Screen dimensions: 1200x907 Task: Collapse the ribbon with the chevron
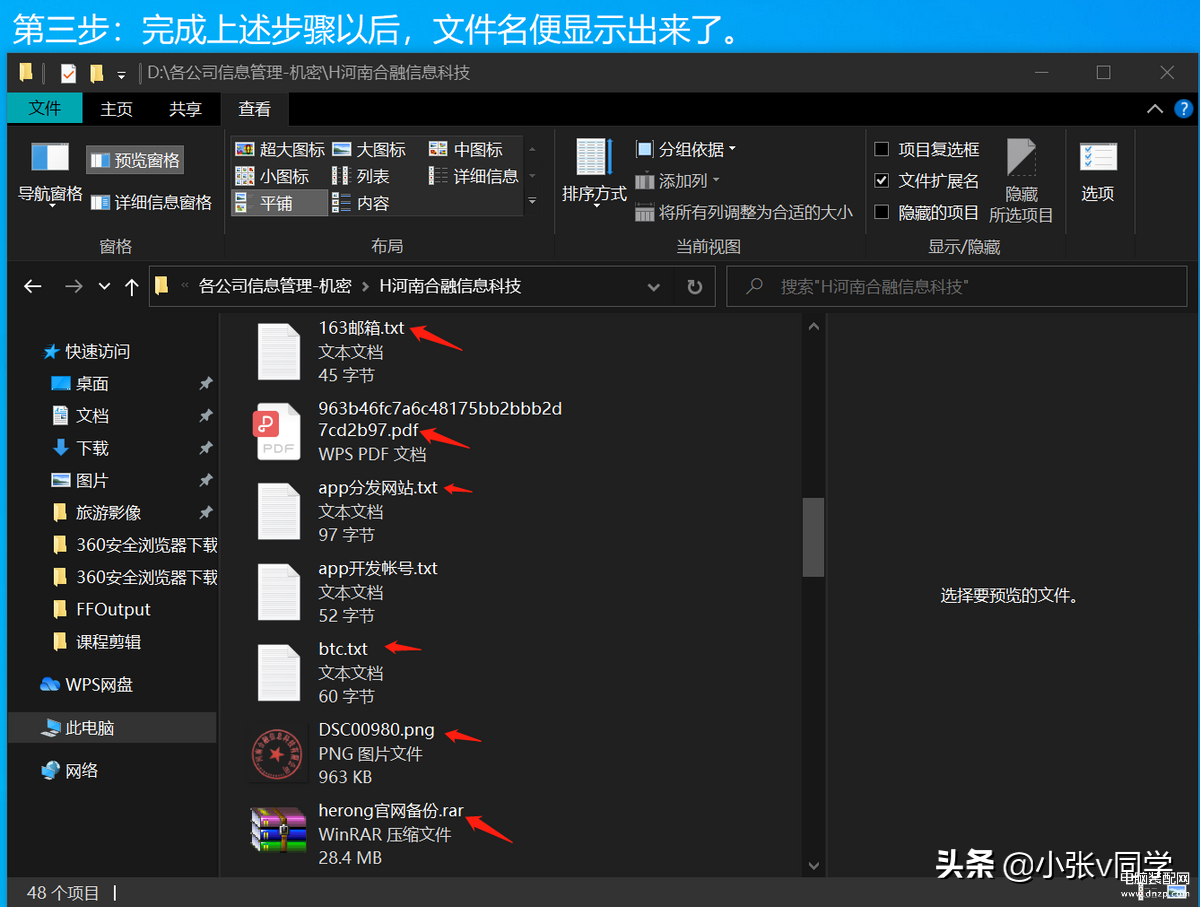1155,109
